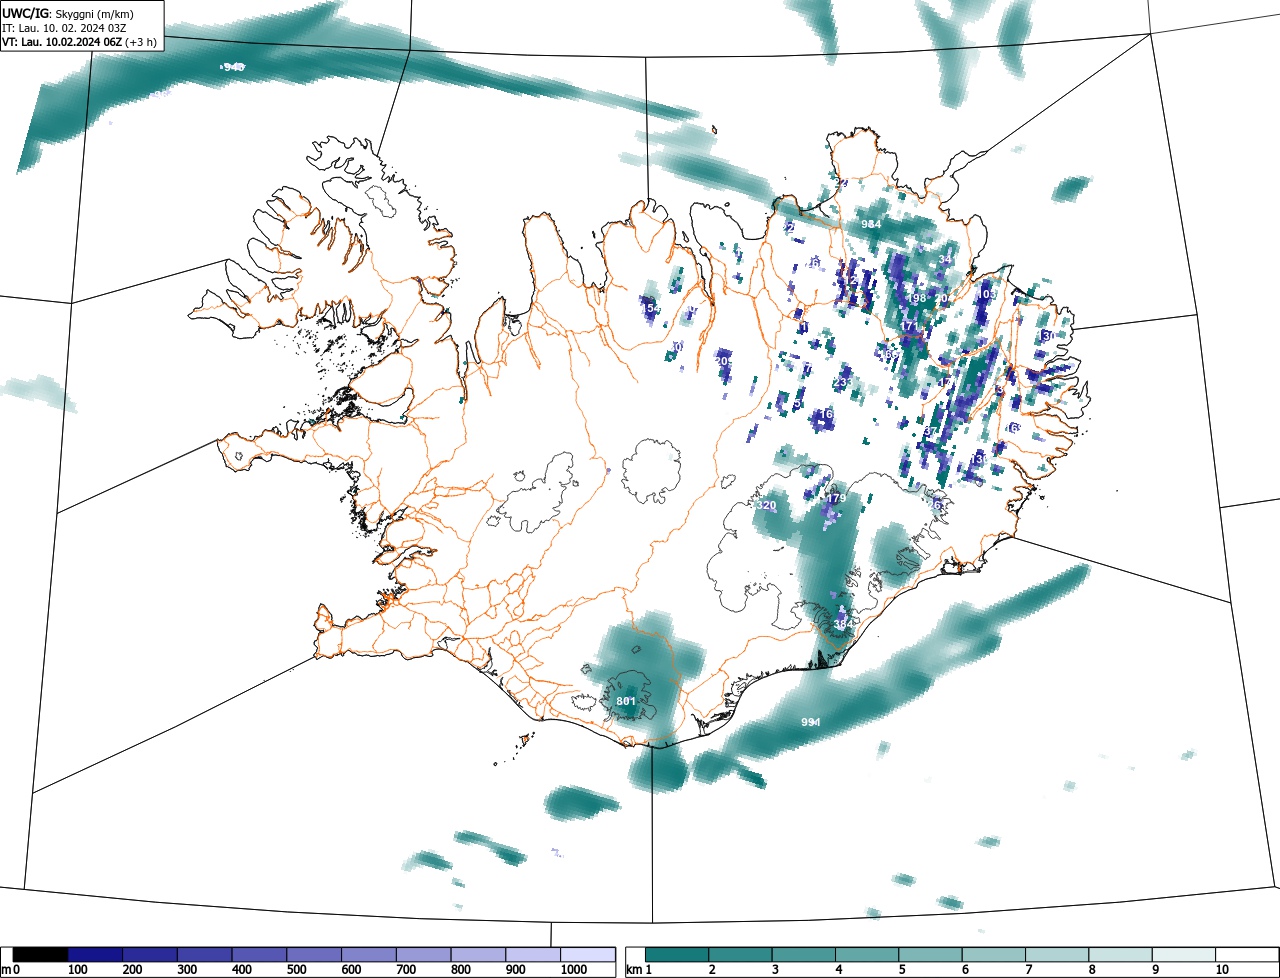This screenshot has width=1280, height=978.
Task: Select the 100–200 m dark blue legend swatch
Action: pyautogui.click(x=95, y=955)
